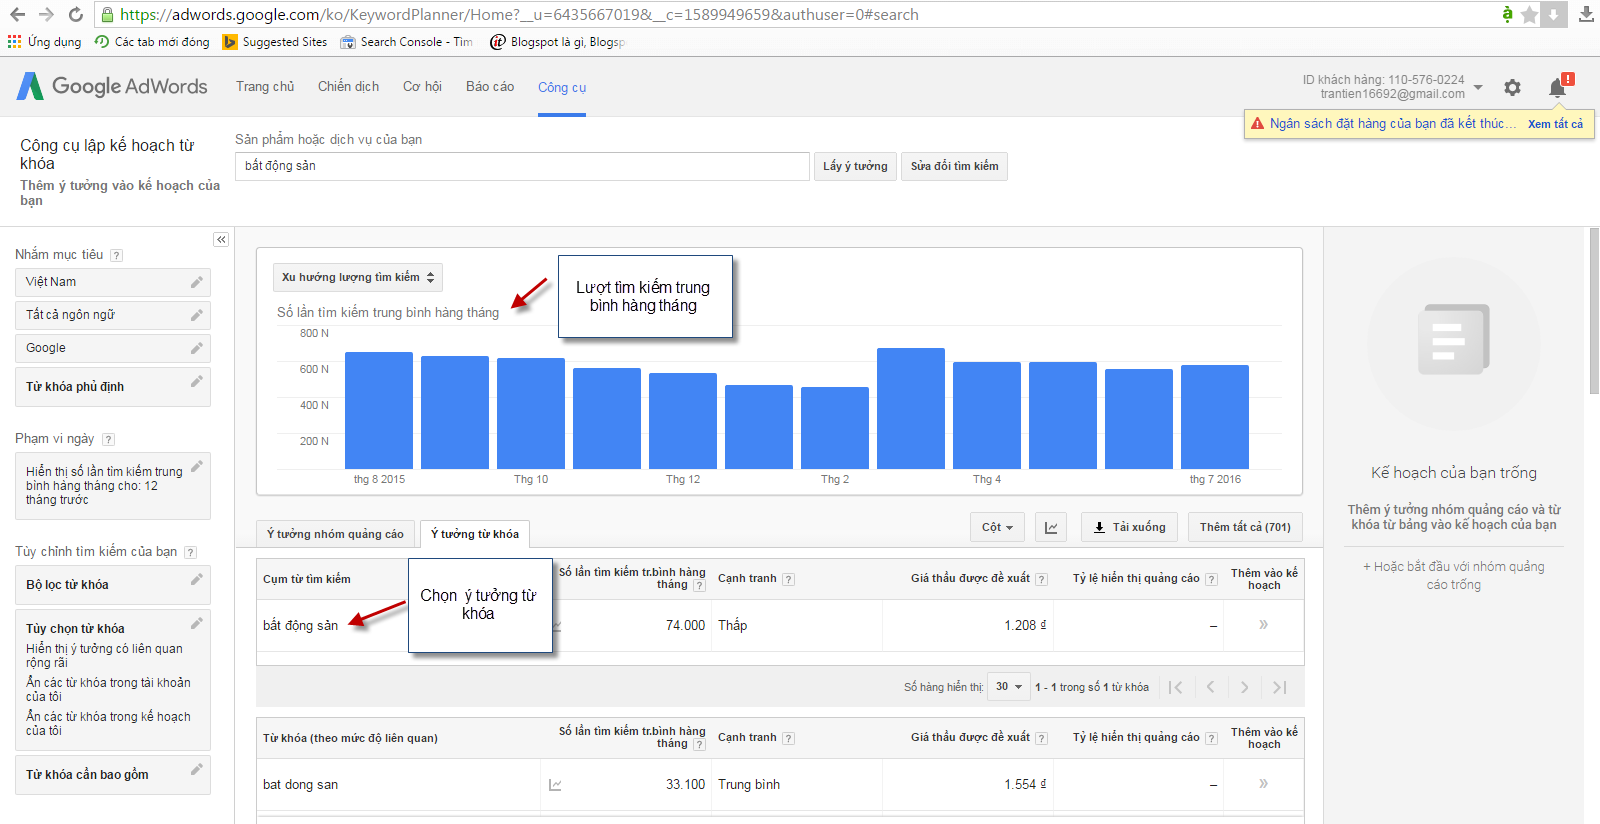
Task: Show trend chart for bat dong san row
Action: pos(555,785)
